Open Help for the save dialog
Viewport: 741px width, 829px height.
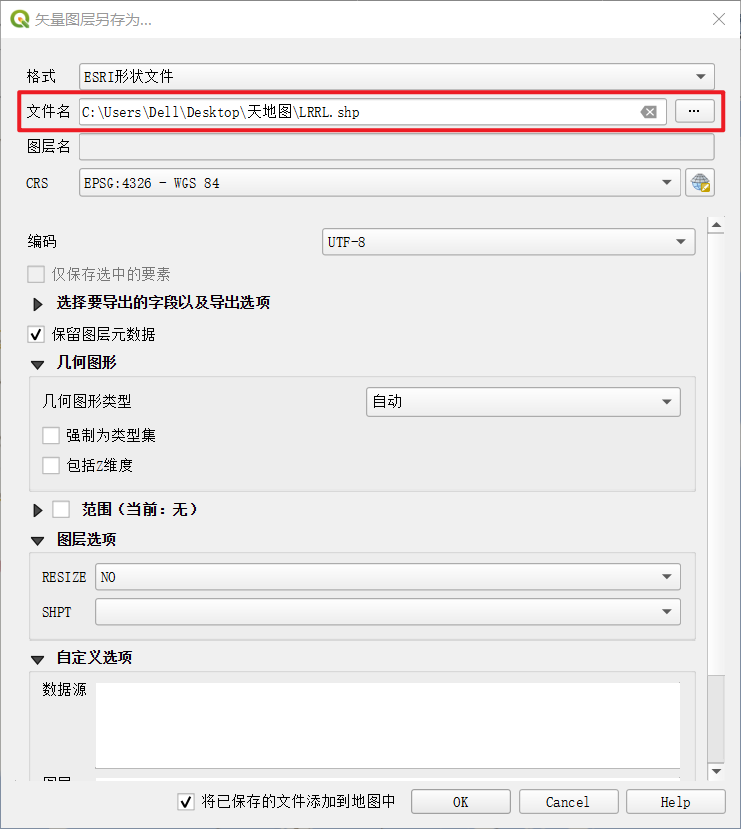675,802
